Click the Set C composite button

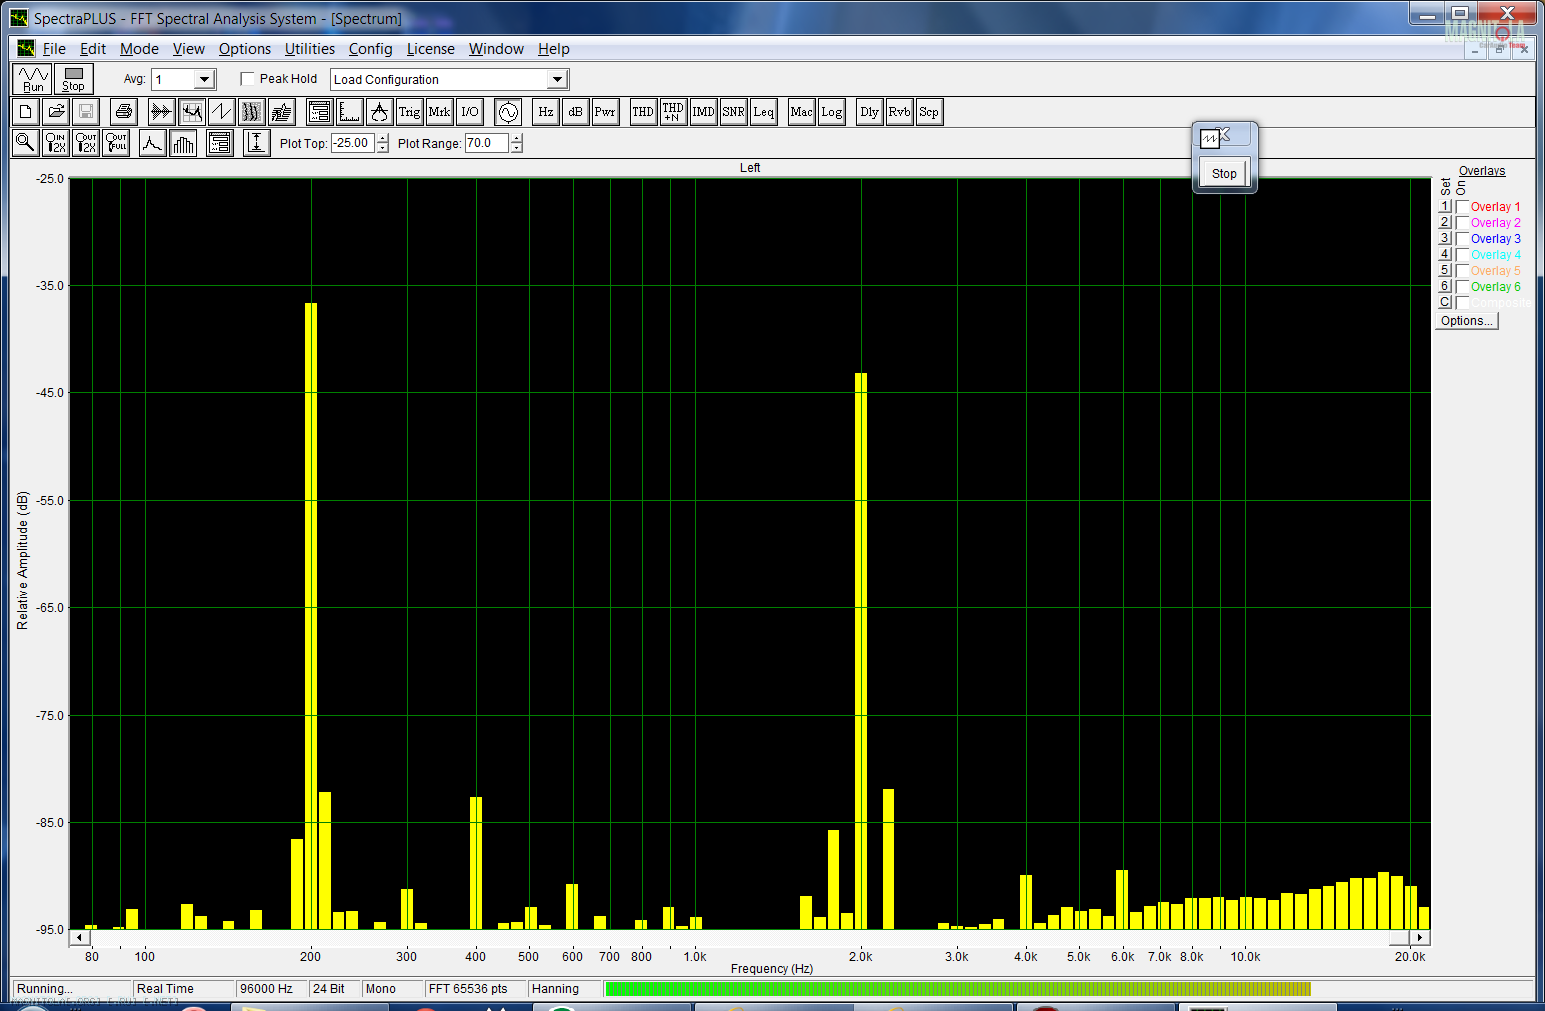(x=1445, y=303)
